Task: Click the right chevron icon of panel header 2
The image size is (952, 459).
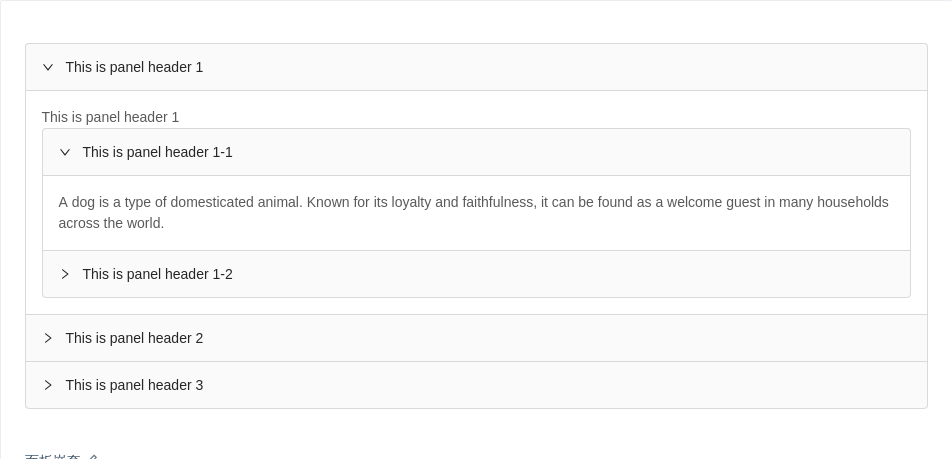Action: [48, 338]
